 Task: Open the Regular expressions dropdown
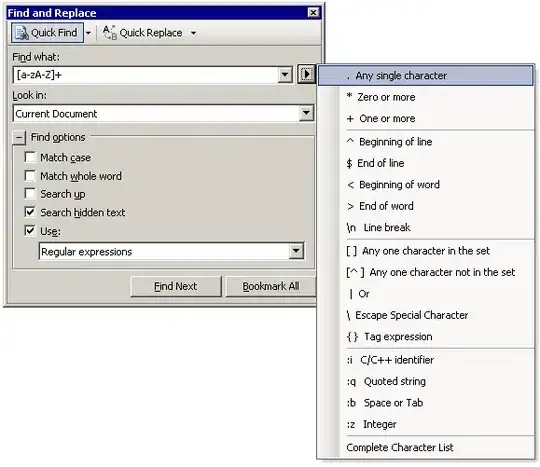pos(296,251)
